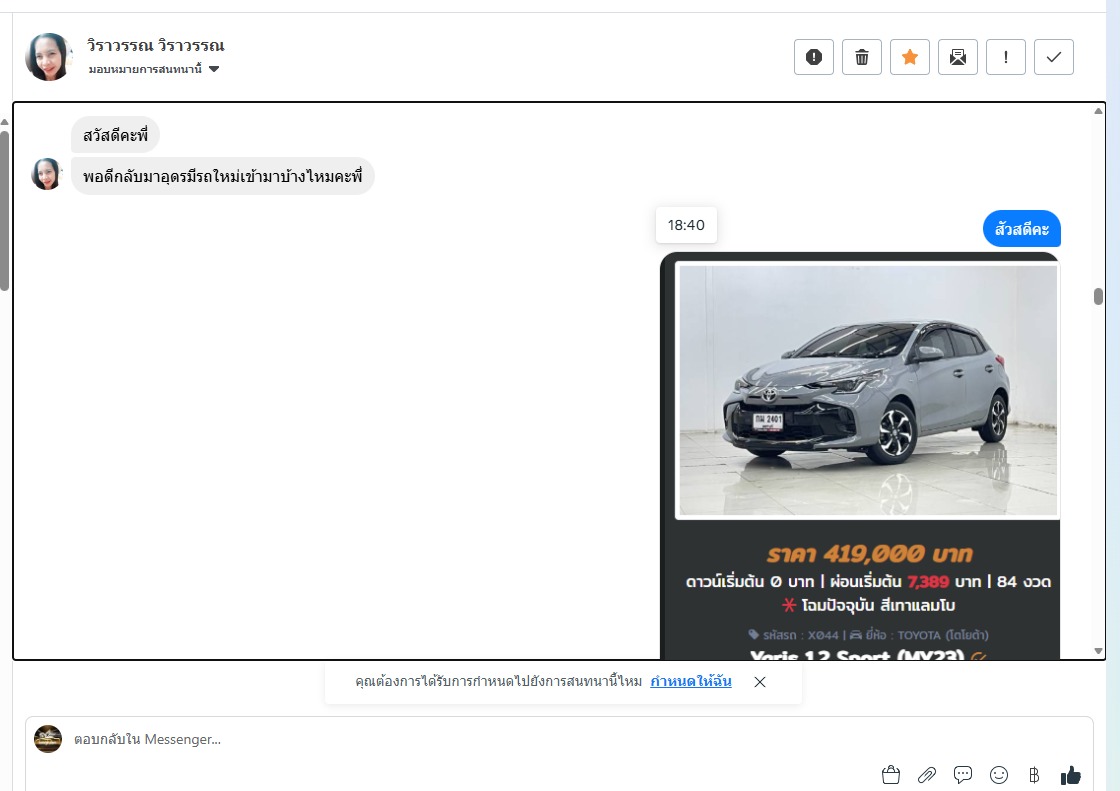This screenshot has height=791, width=1120.
Task: Click contact name วิราวรรณ วิราวรรณ
Action: coord(156,45)
